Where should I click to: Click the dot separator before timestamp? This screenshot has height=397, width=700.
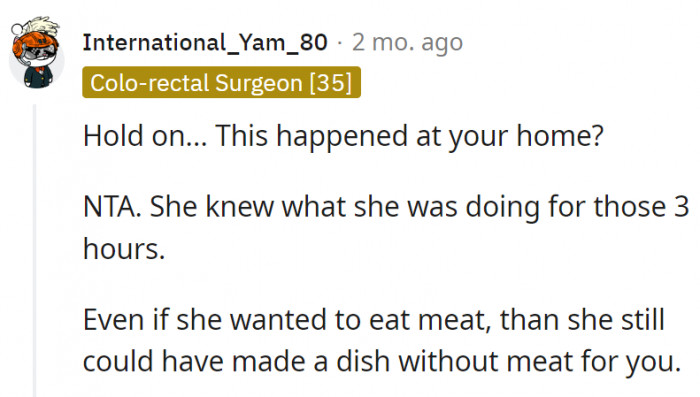point(340,43)
